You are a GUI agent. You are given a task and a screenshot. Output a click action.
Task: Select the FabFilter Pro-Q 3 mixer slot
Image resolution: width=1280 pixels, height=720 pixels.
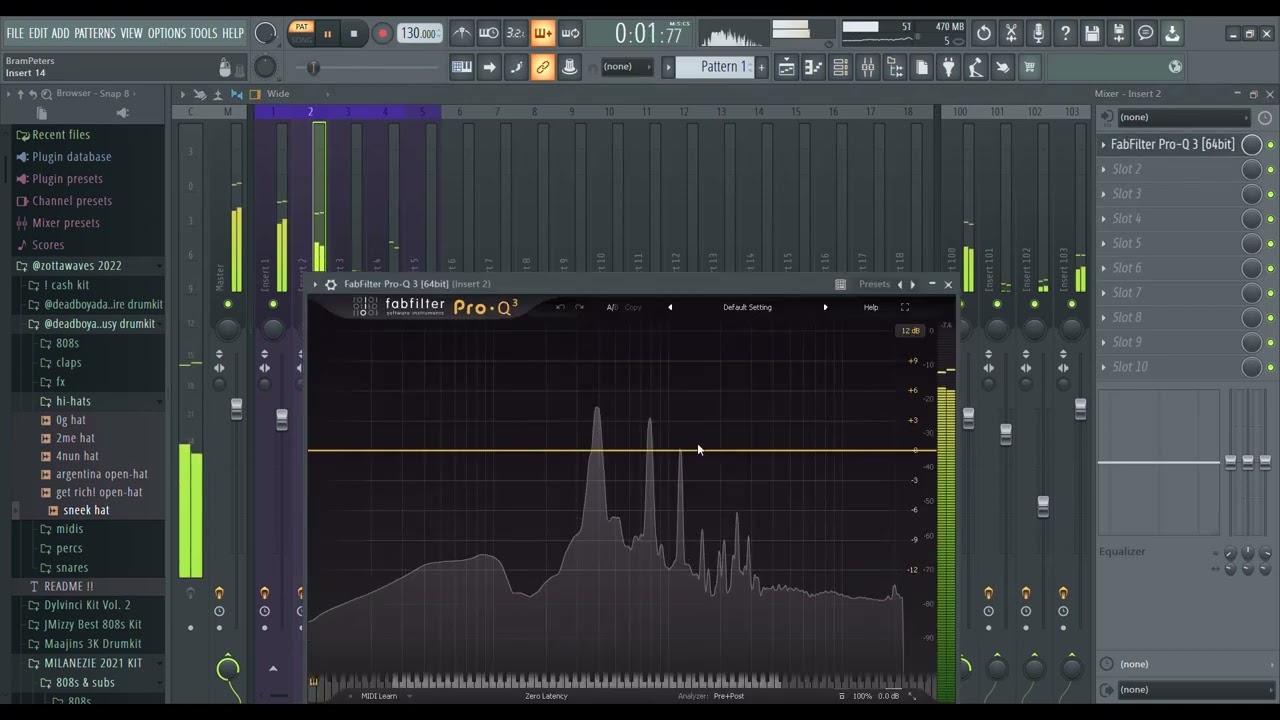click(1172, 144)
